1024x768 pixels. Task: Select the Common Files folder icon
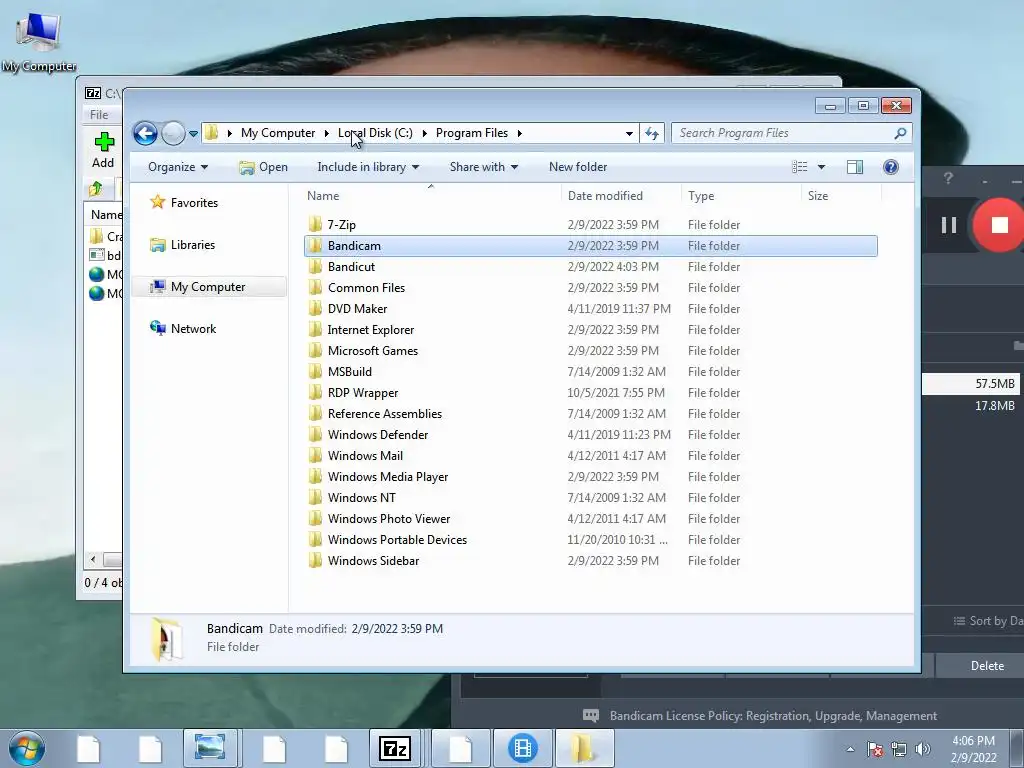coord(315,287)
